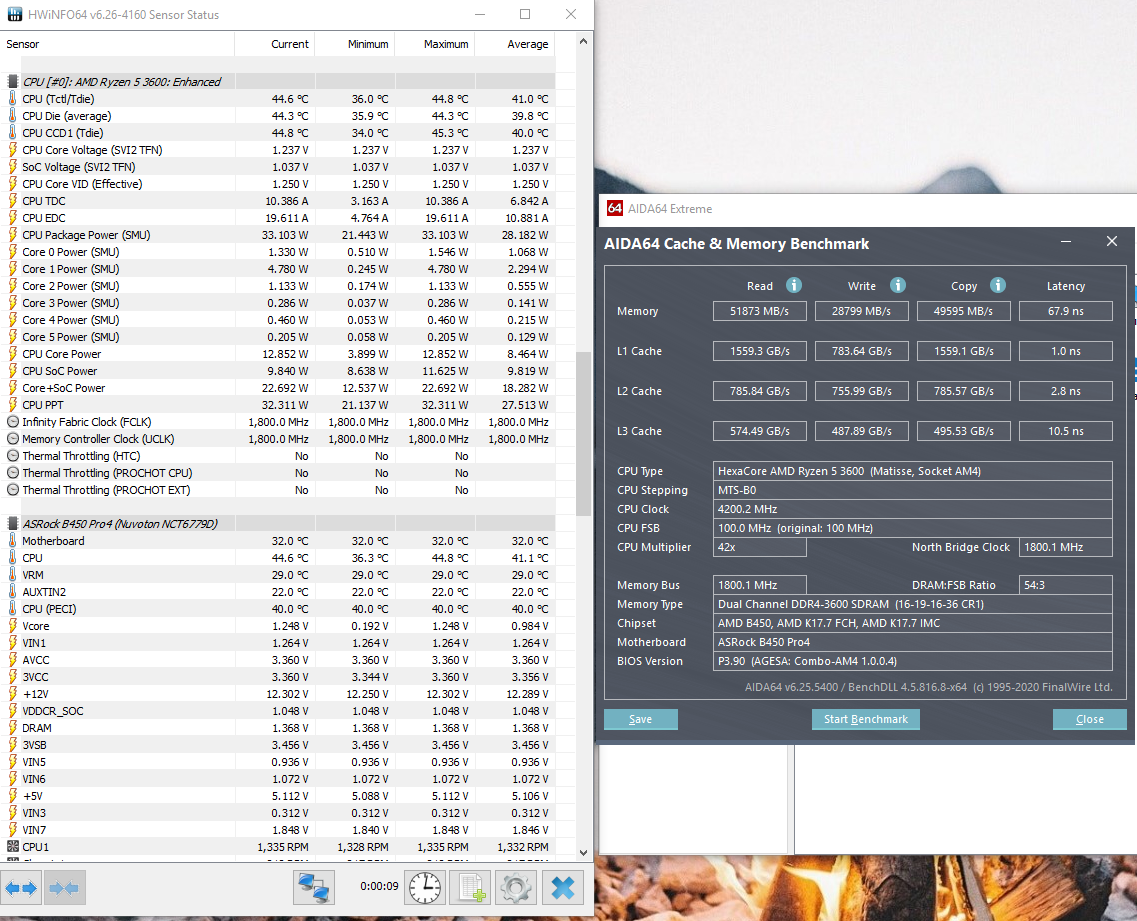Image resolution: width=1137 pixels, height=921 pixels.
Task: Select the Thermal Throttling (PROCHOT EXT) row
Action: point(277,490)
